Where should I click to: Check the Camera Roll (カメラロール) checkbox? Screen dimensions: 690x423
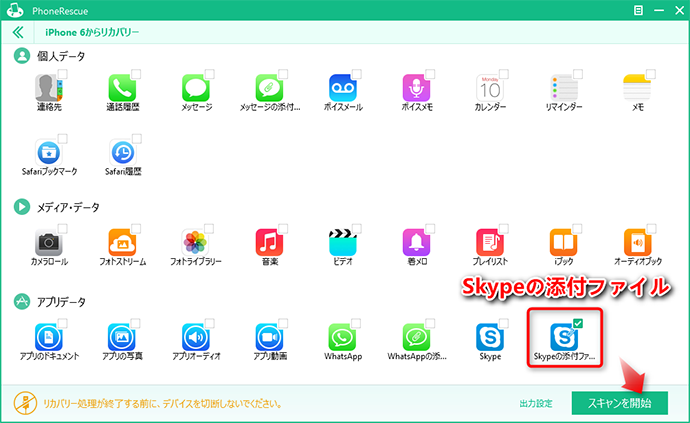[x=62, y=228]
